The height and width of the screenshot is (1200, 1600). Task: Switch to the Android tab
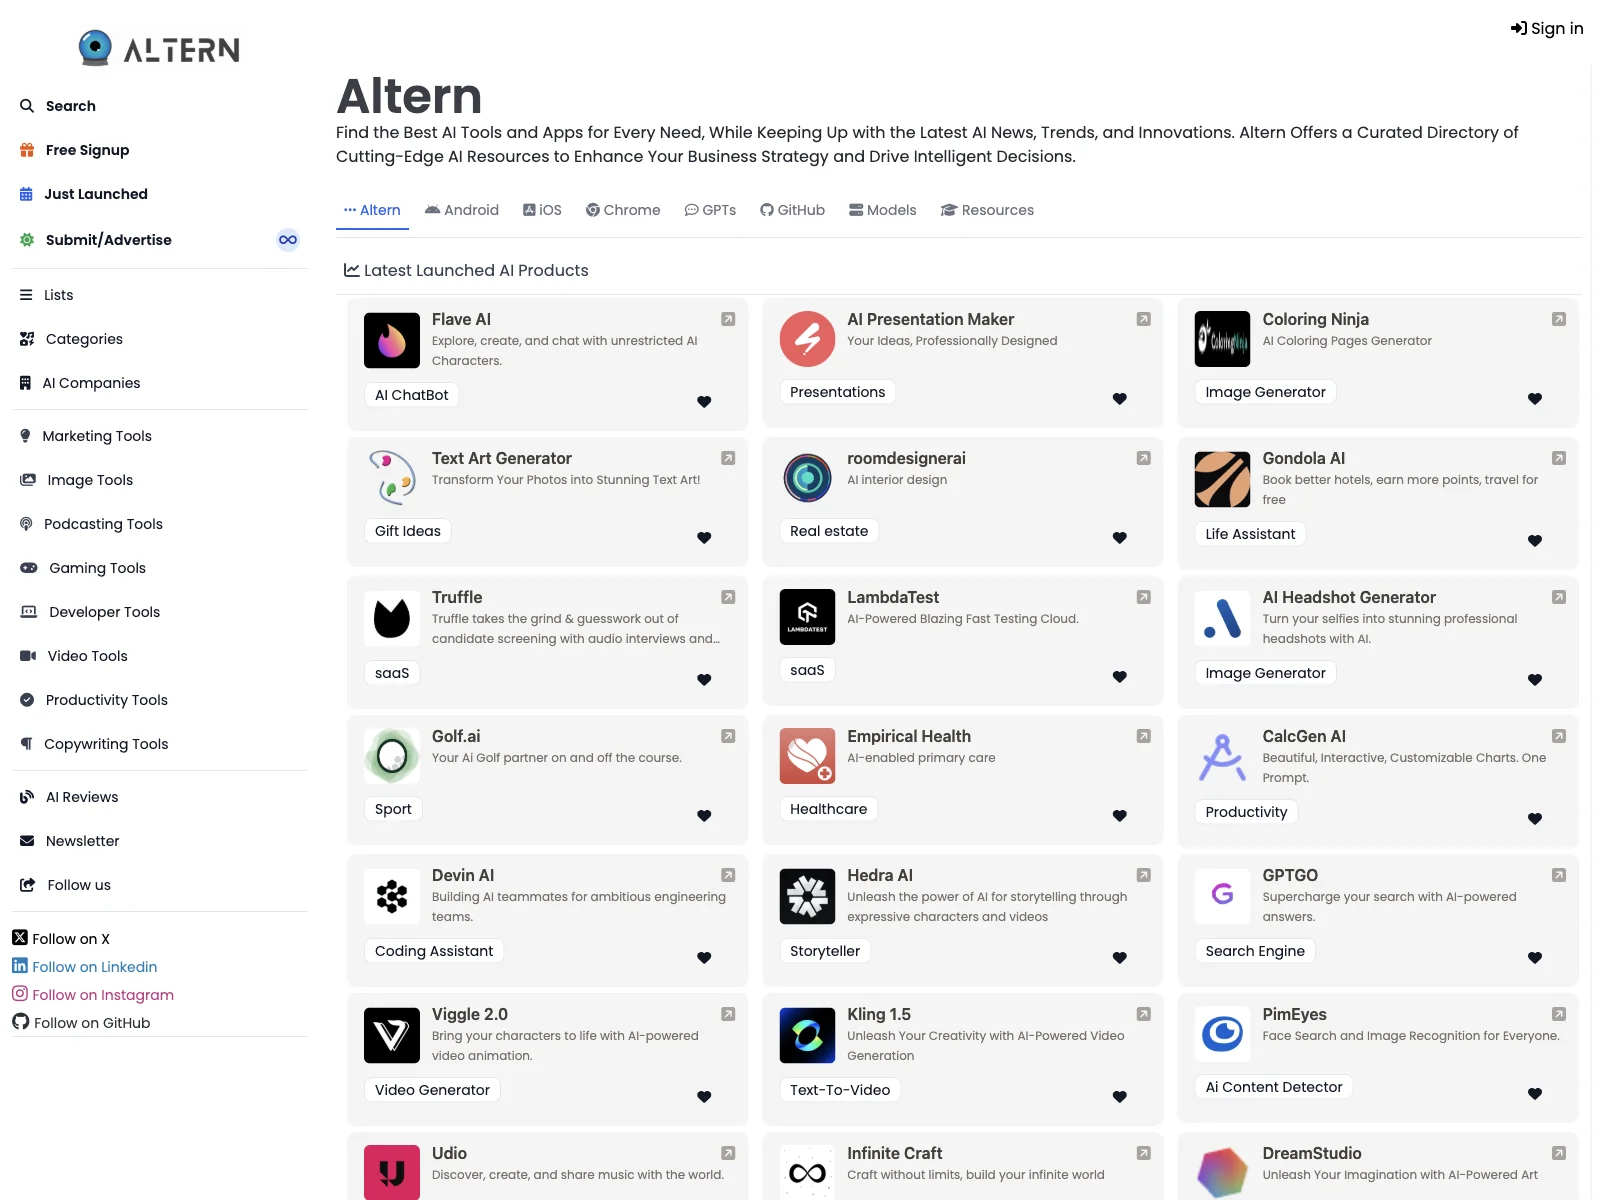462,210
